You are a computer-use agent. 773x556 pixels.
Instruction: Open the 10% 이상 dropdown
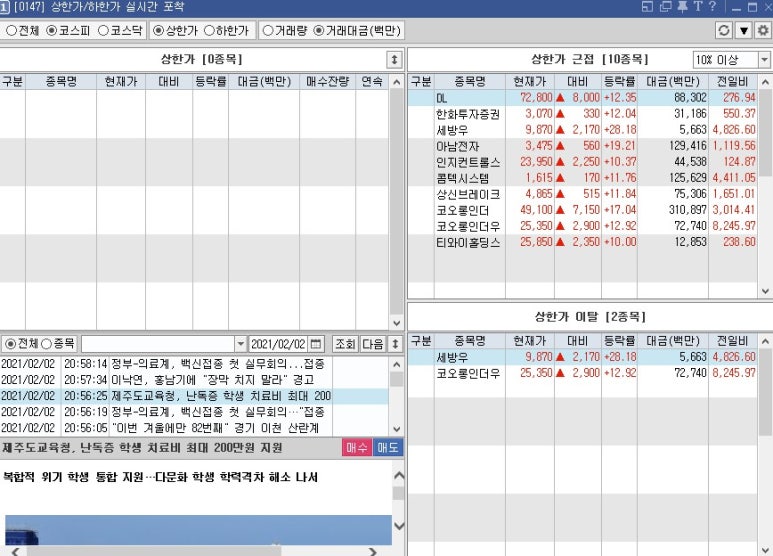[764, 60]
